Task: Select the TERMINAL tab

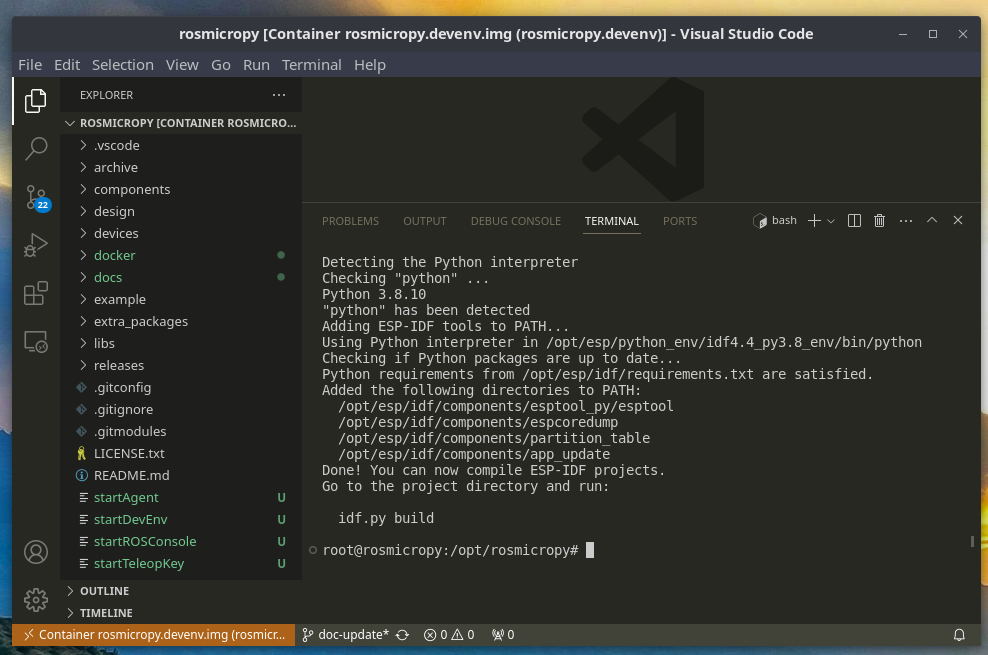Action: (612, 221)
